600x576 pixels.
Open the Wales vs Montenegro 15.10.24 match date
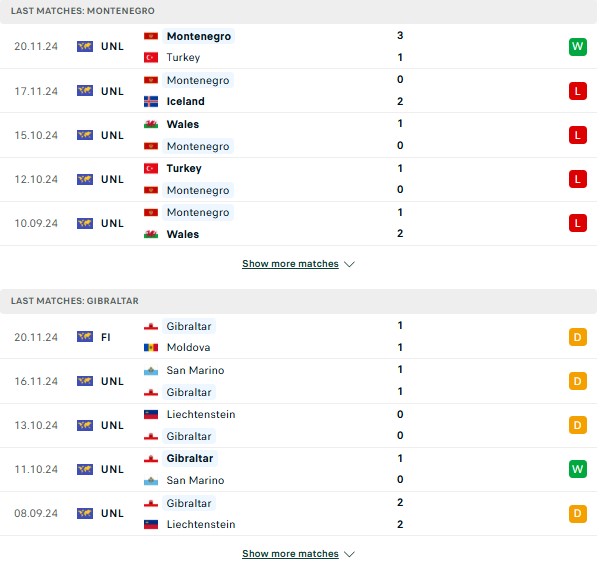[36, 135]
